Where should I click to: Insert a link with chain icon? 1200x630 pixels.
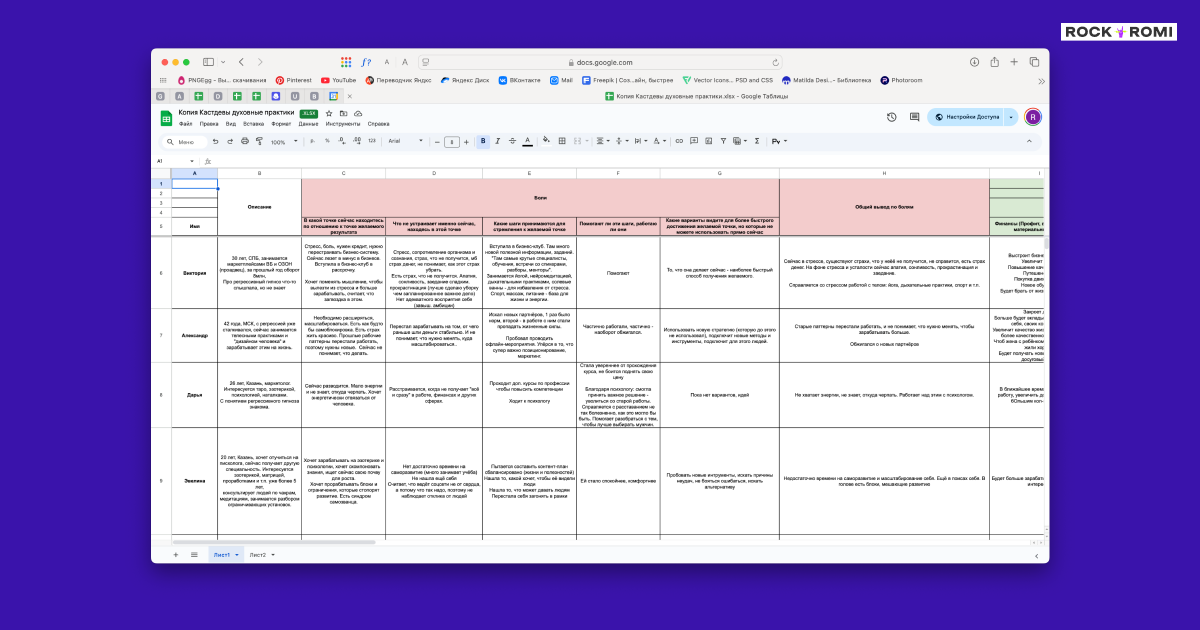[x=679, y=141]
